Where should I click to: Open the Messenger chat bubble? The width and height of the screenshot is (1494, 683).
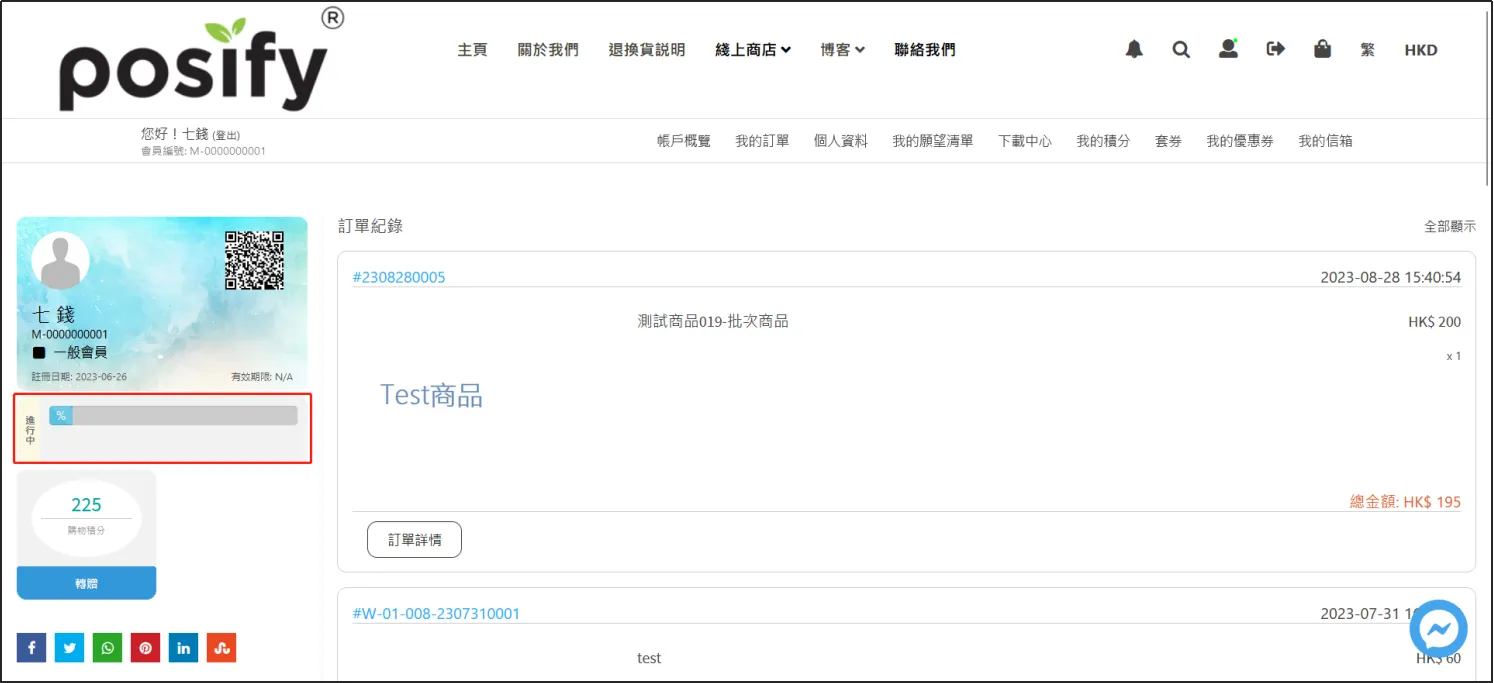click(1438, 629)
